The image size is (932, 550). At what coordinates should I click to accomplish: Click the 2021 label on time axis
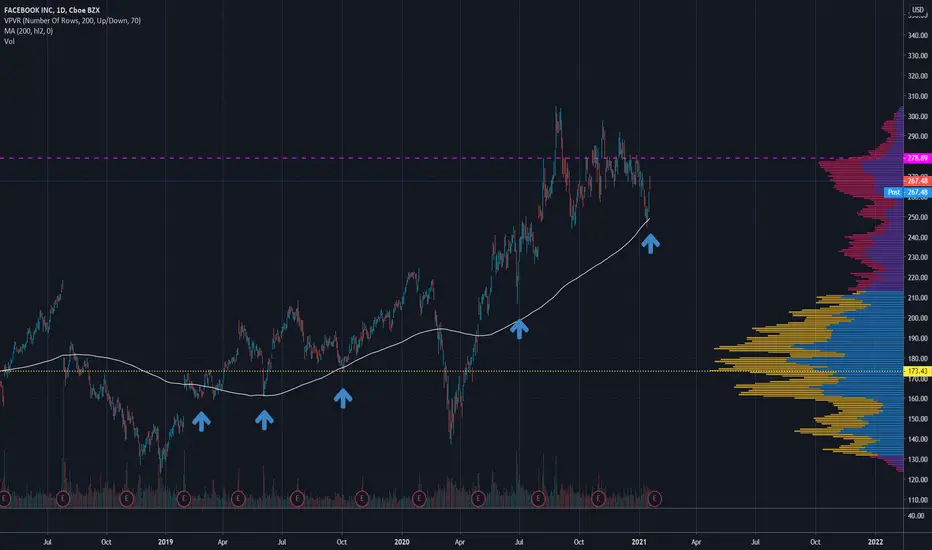tap(639, 542)
